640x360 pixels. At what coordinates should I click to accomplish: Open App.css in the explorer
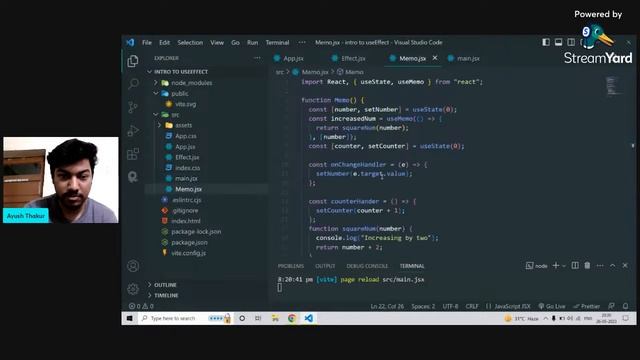pos(186,136)
